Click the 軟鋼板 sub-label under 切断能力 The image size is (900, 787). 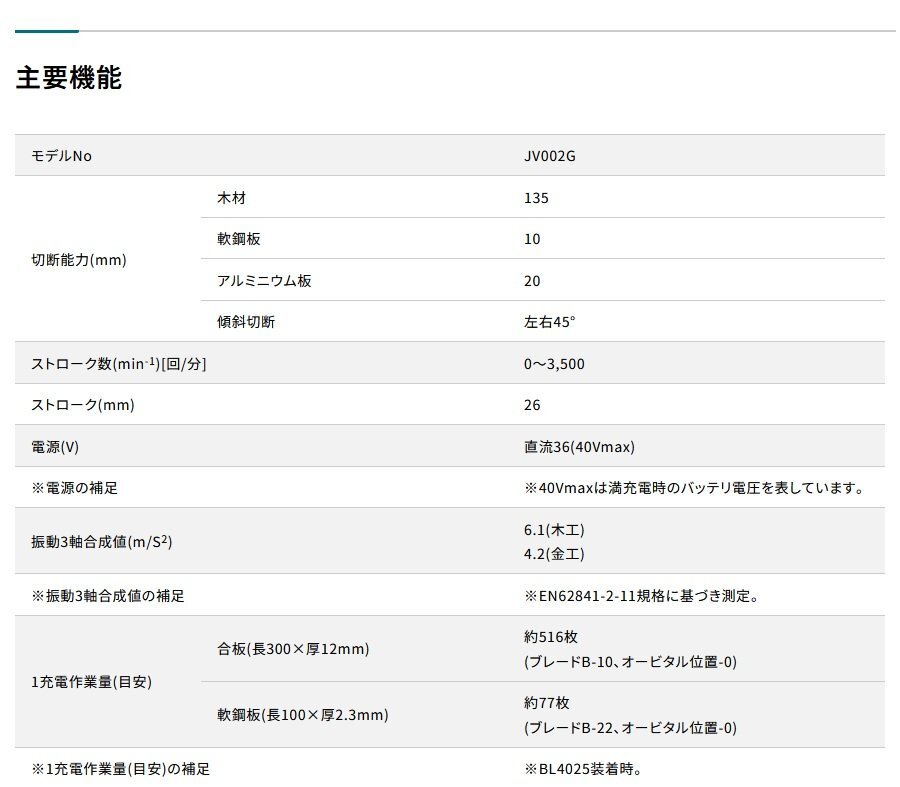point(239,239)
